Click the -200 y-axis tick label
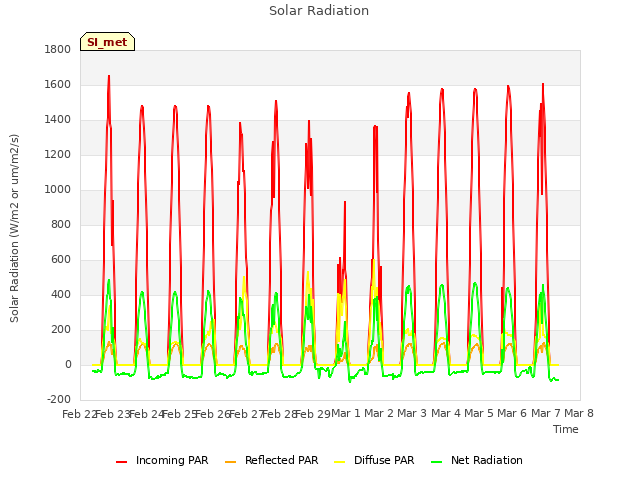 (x=59, y=400)
